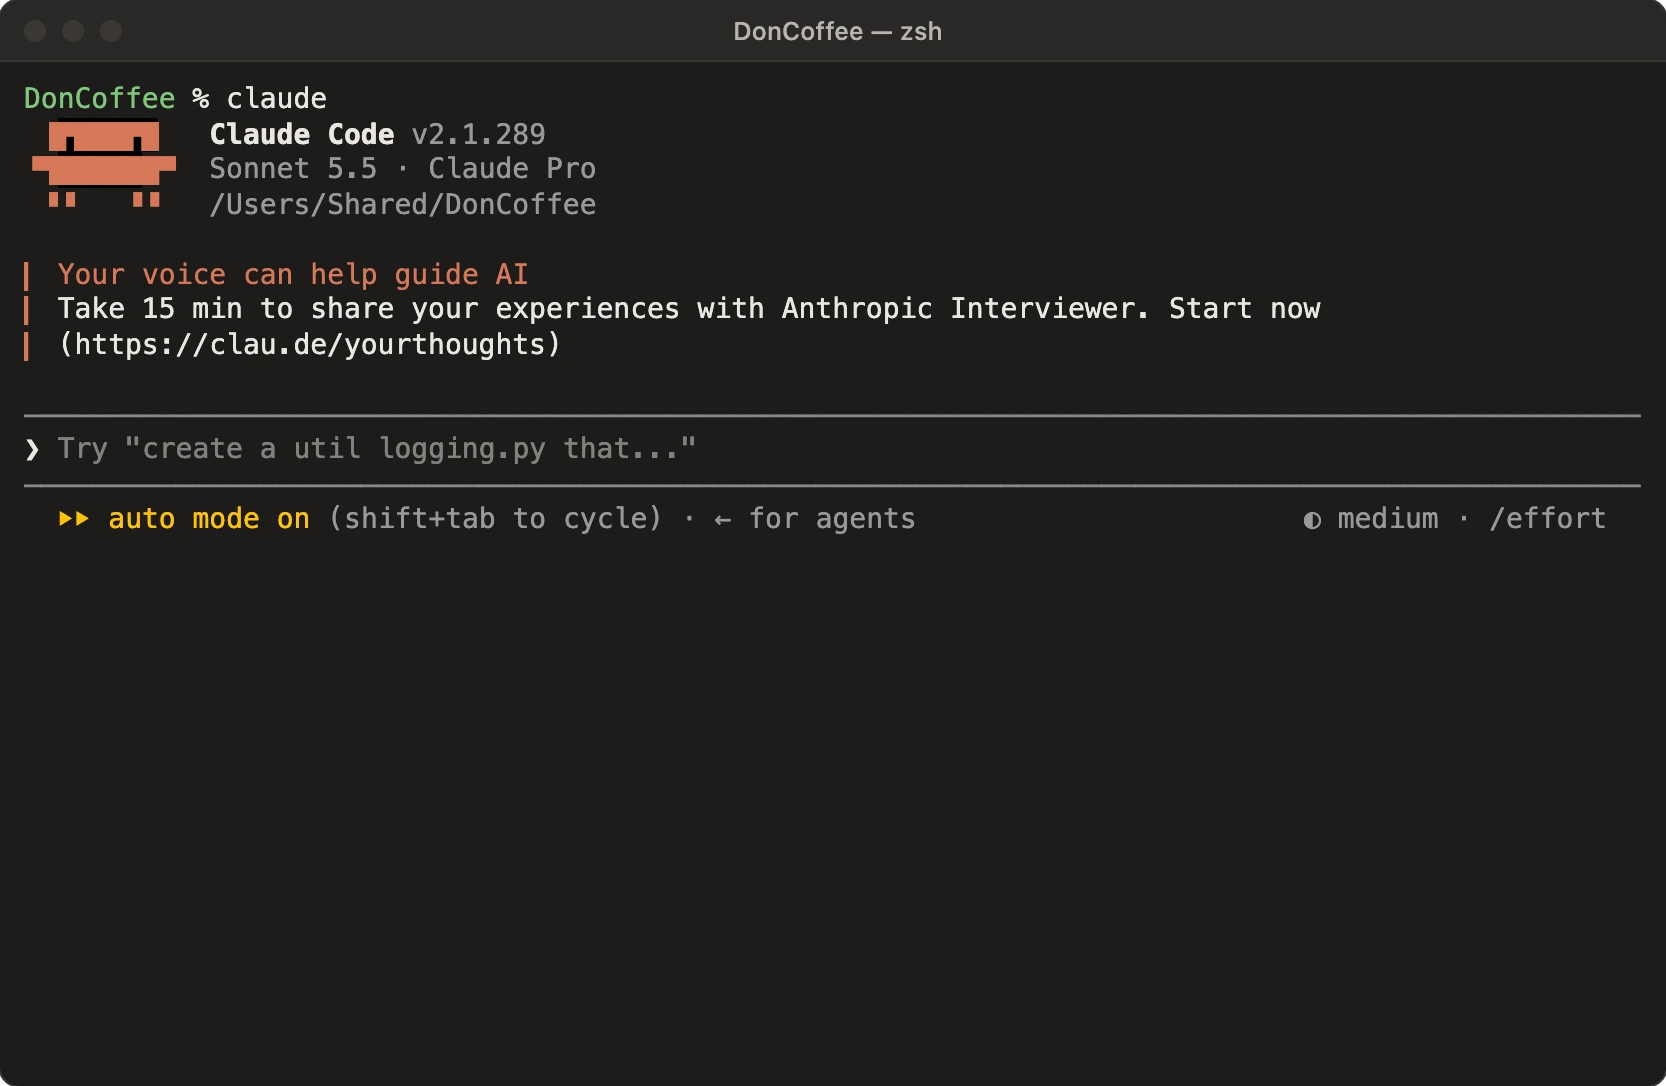Zoom the terminal window via third button

click(111, 31)
